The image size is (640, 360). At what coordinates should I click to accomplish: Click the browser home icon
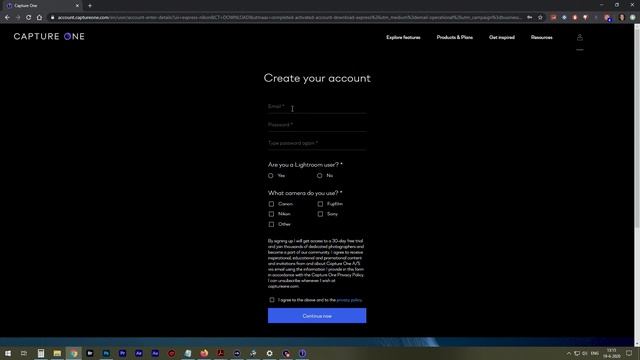pyautogui.click(x=39, y=18)
